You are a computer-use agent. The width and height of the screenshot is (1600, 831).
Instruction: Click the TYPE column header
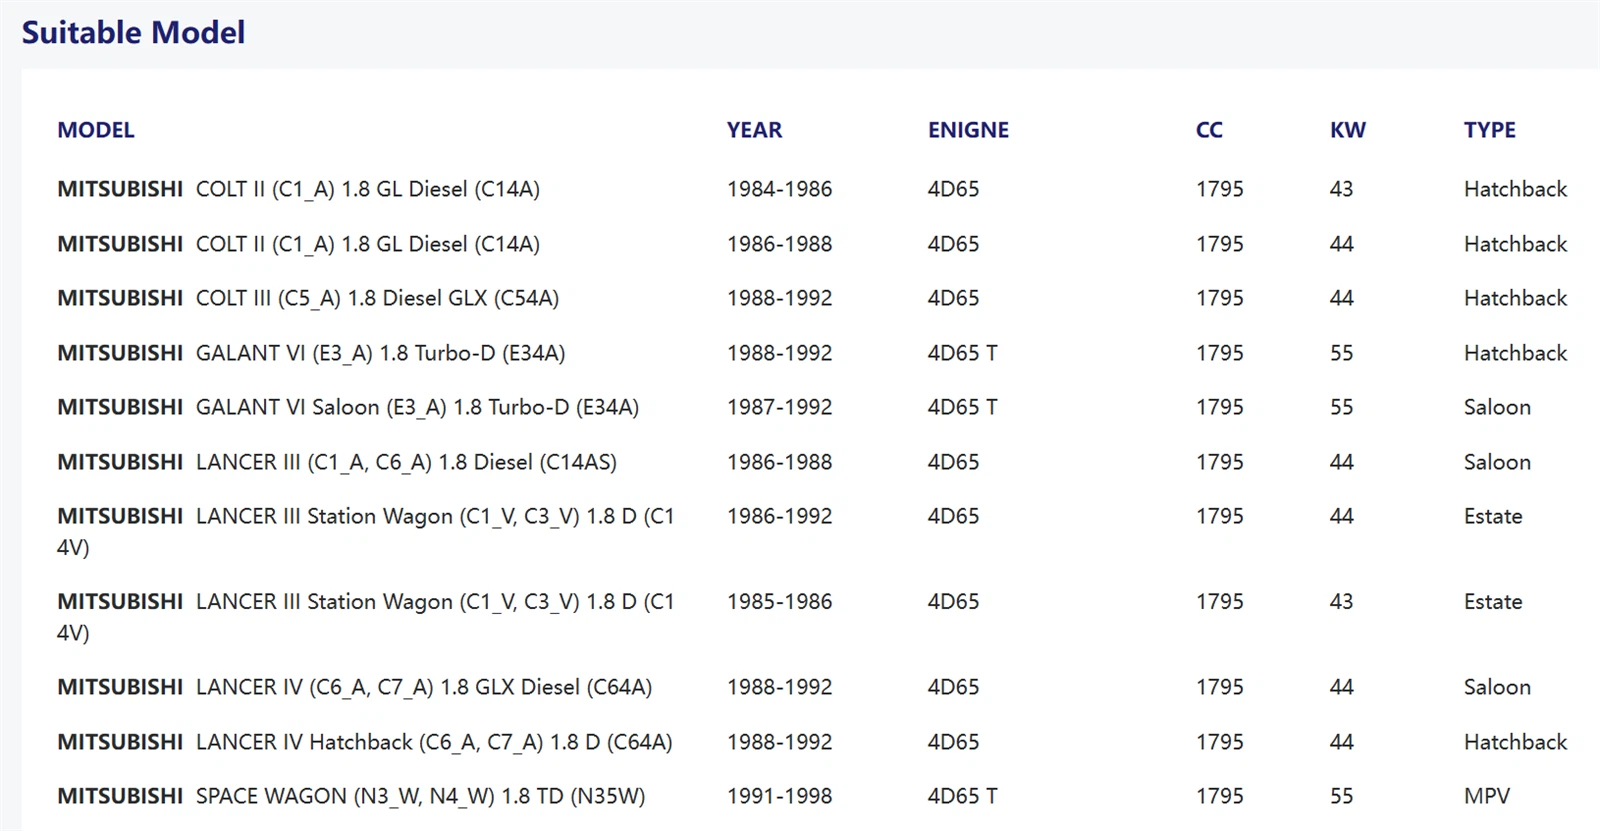1489,130
